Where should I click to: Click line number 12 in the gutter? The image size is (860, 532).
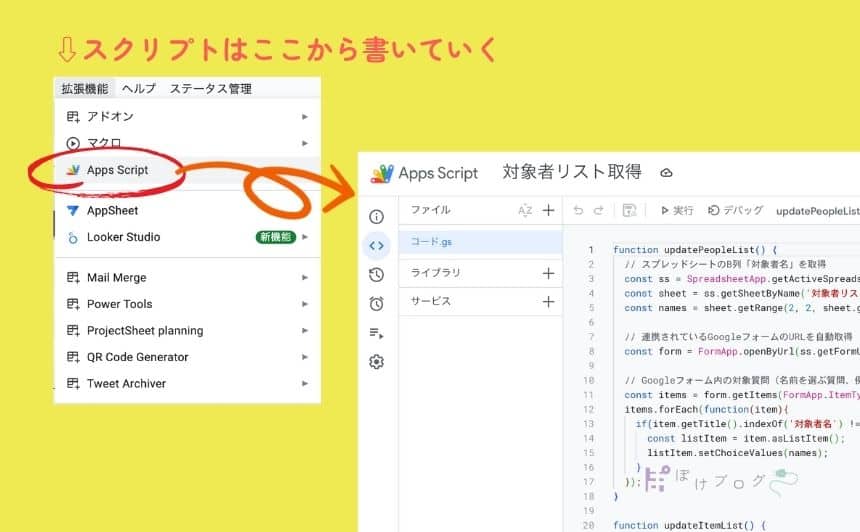589,410
